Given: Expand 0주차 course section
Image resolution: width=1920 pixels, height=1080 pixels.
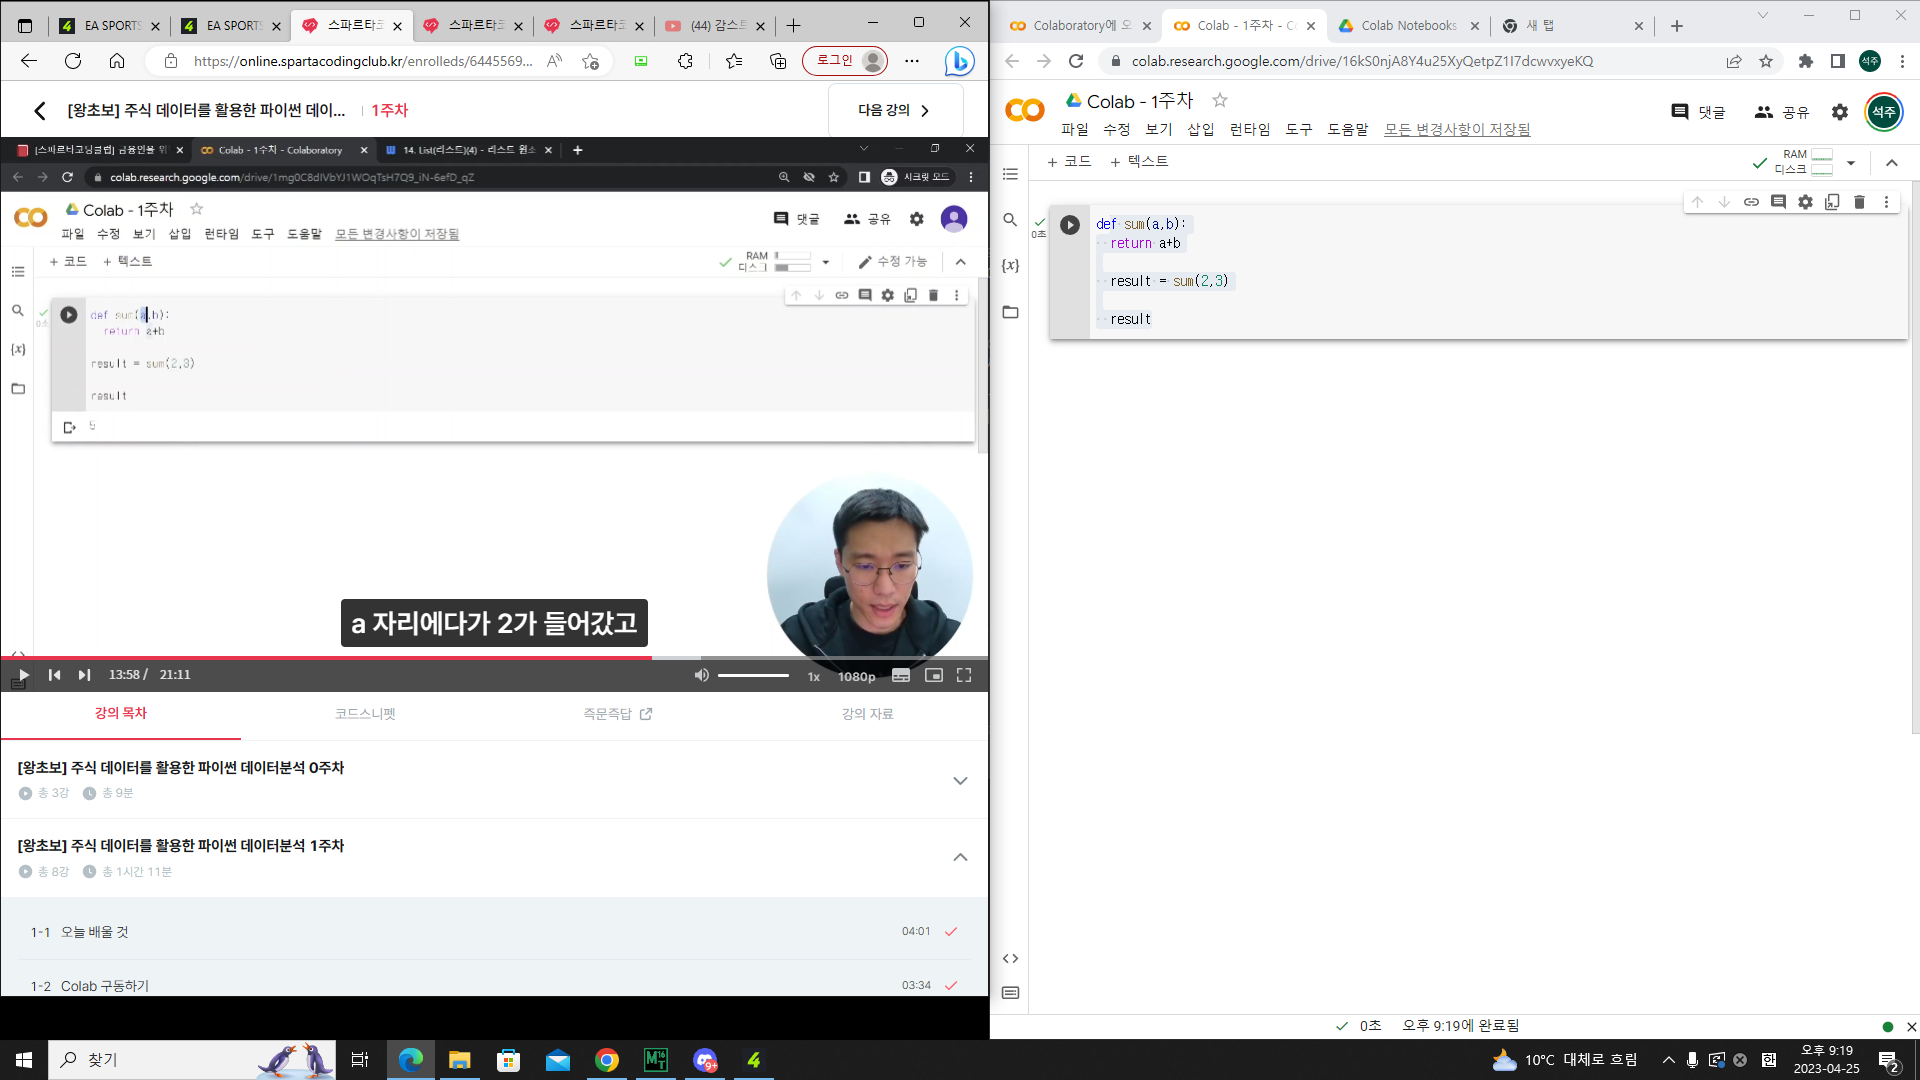Looking at the screenshot, I should (x=960, y=780).
